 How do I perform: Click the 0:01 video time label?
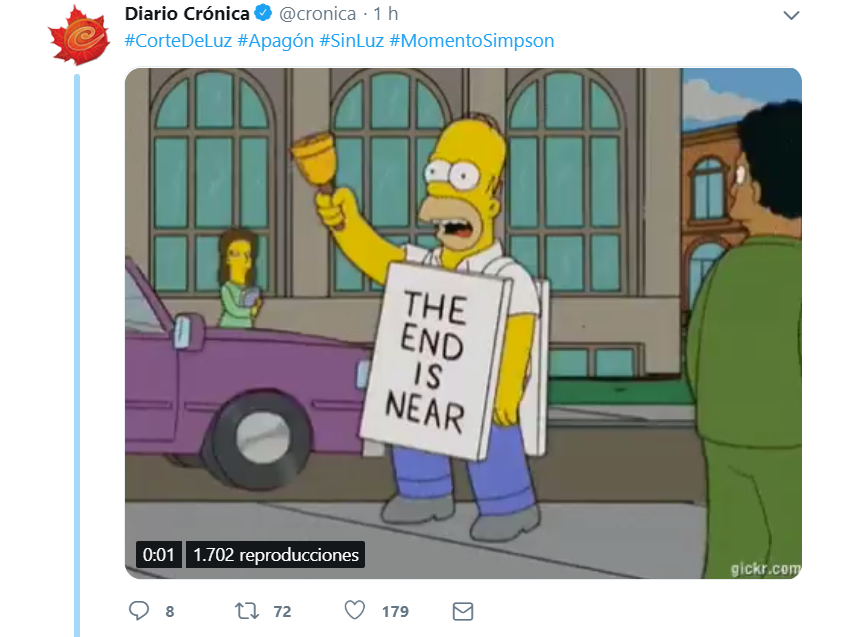click(158, 554)
